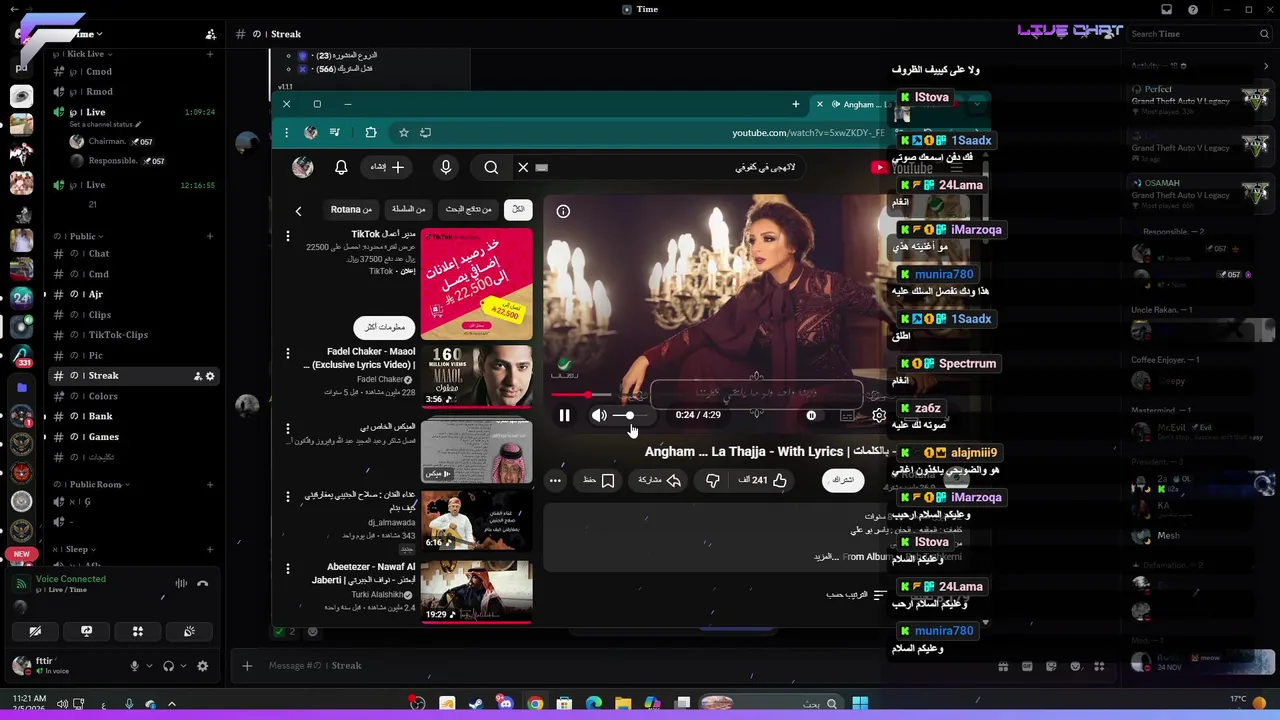This screenshot has height=720, width=1280.
Task: Collapse the PublicRoom category
Action: tap(93, 484)
